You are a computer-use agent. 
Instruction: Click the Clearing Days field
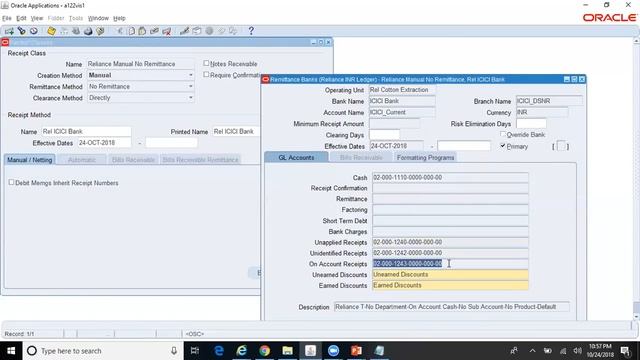coord(384,135)
